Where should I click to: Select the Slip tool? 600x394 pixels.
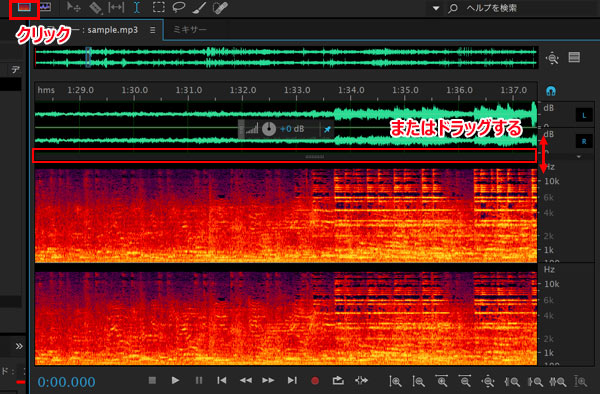[116, 7]
